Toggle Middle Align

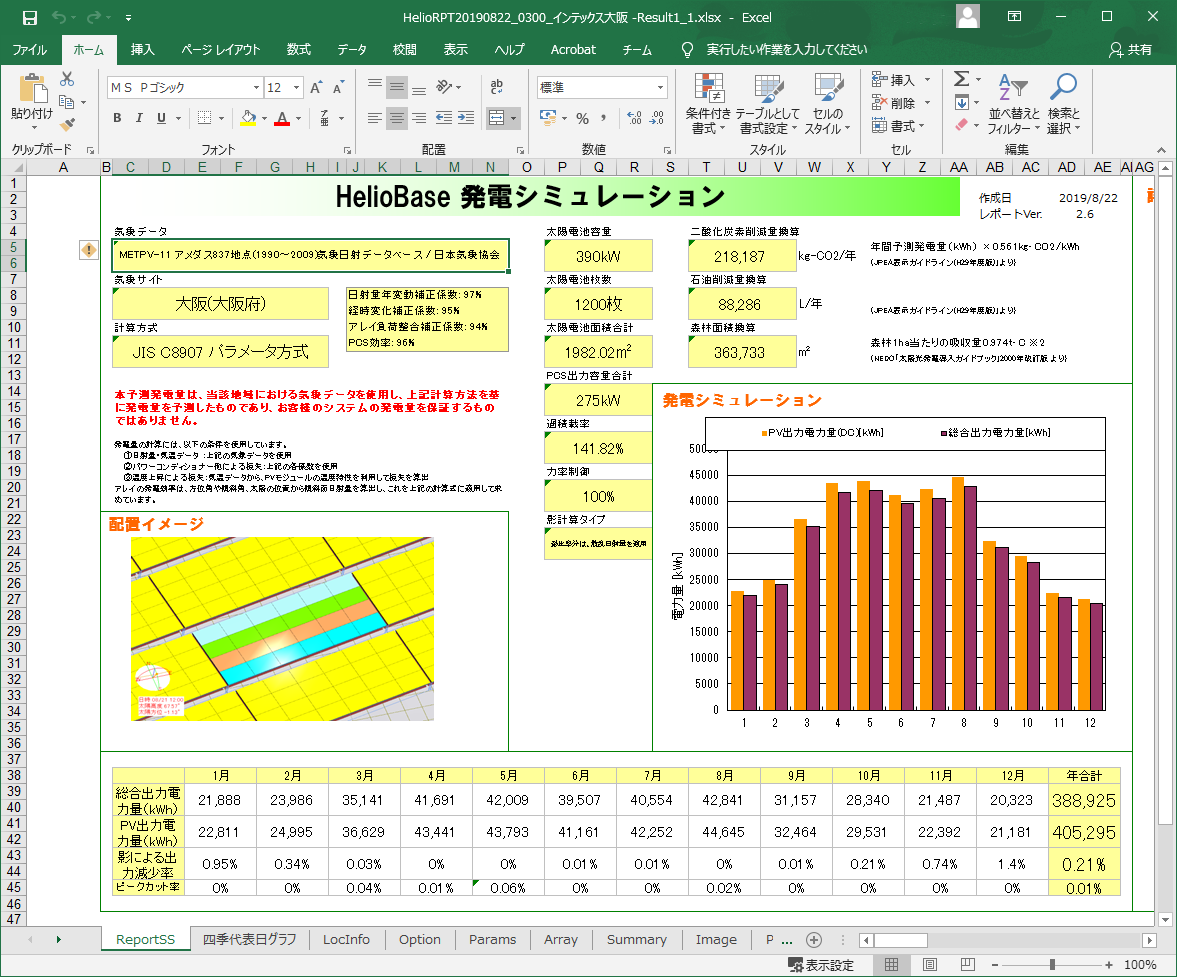[x=397, y=87]
